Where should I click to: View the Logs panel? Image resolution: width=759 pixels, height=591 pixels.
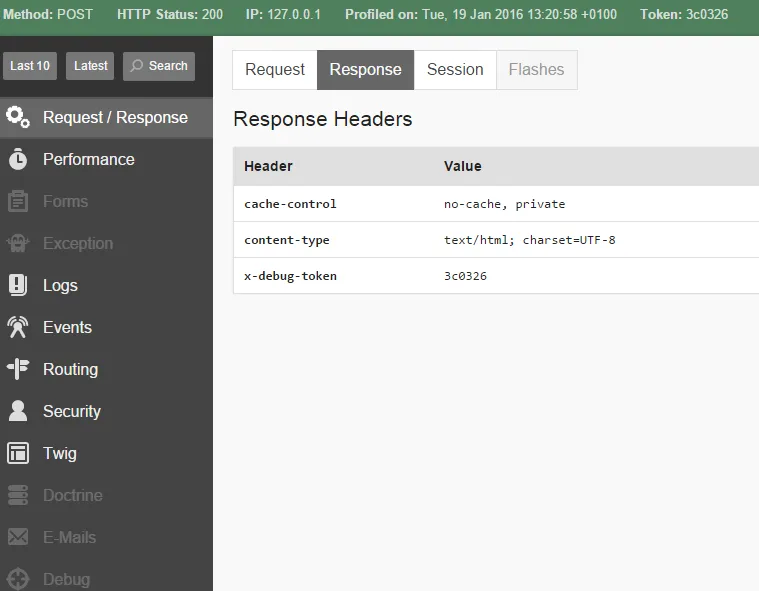(106, 286)
